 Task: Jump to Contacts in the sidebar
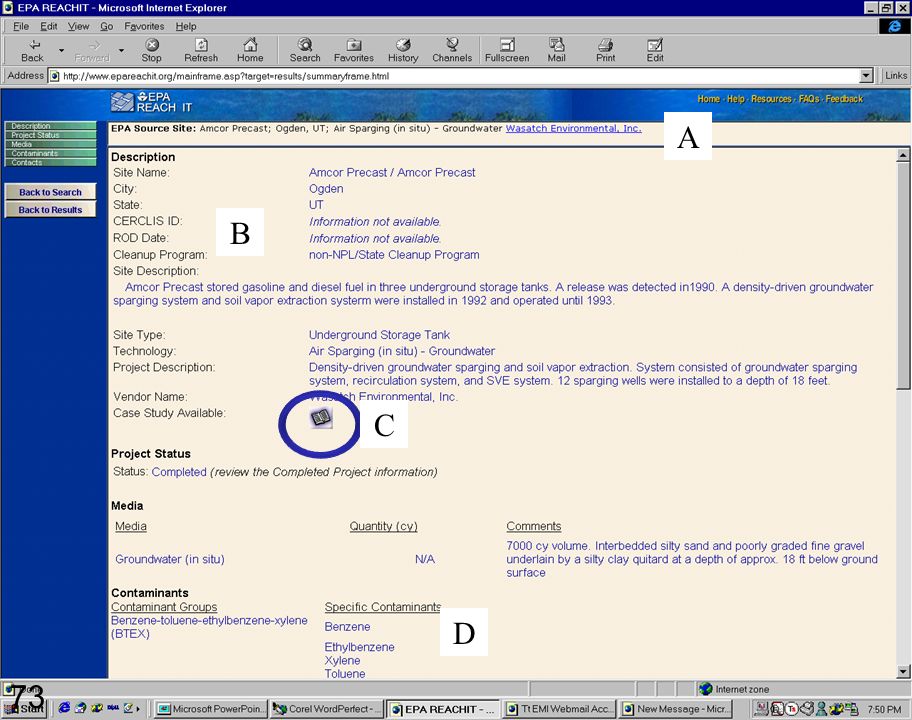pos(51,162)
